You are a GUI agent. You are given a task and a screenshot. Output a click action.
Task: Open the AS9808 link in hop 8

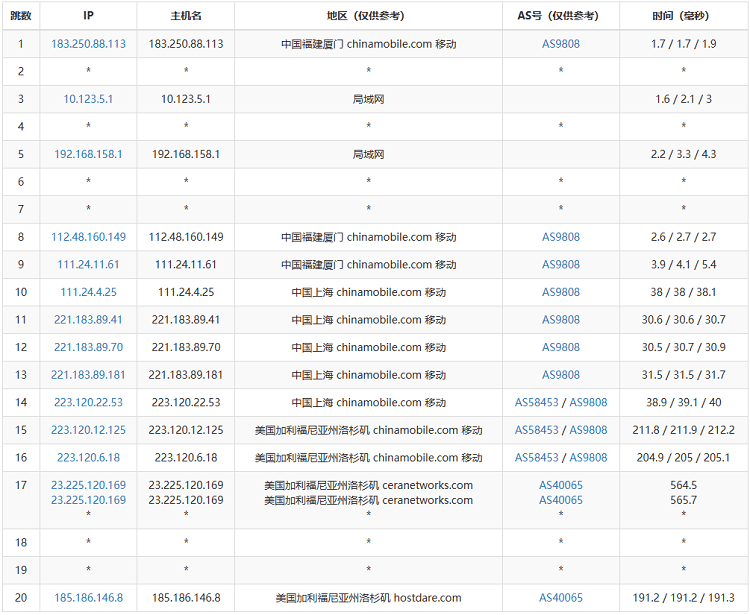561,237
